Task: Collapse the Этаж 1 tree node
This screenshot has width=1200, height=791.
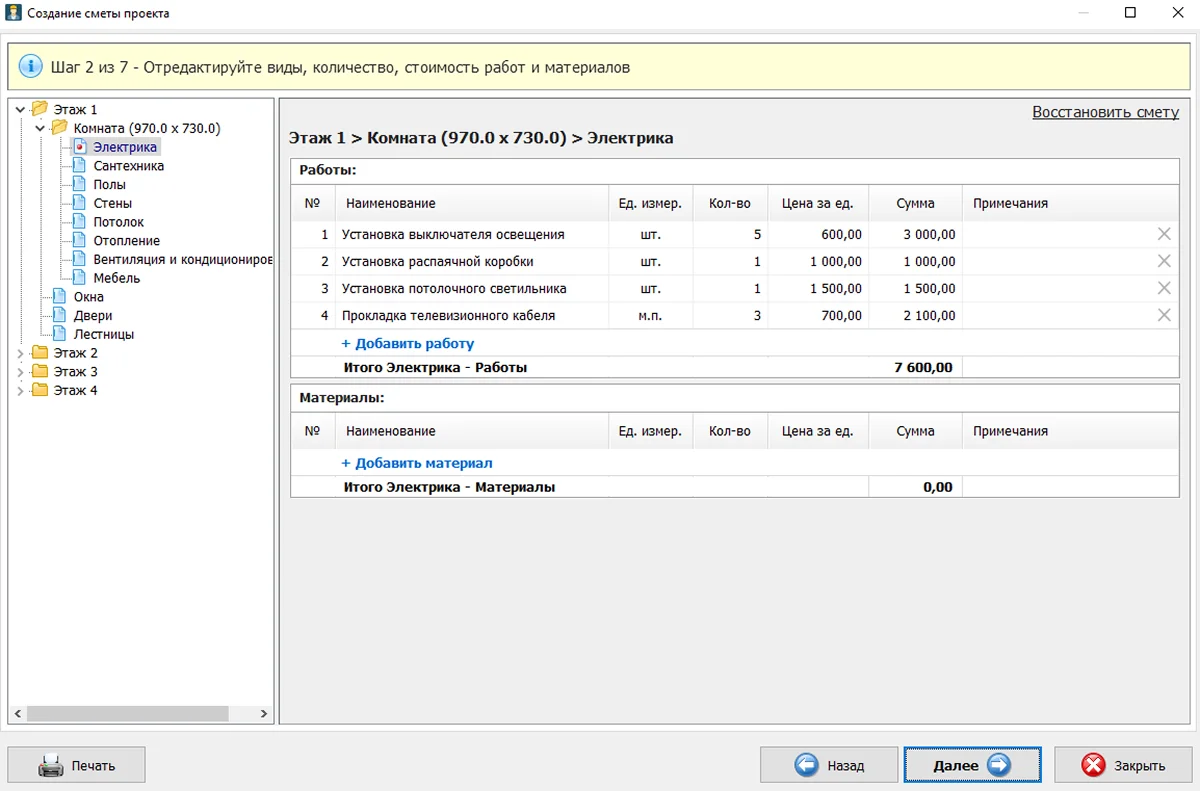Action: (20, 109)
